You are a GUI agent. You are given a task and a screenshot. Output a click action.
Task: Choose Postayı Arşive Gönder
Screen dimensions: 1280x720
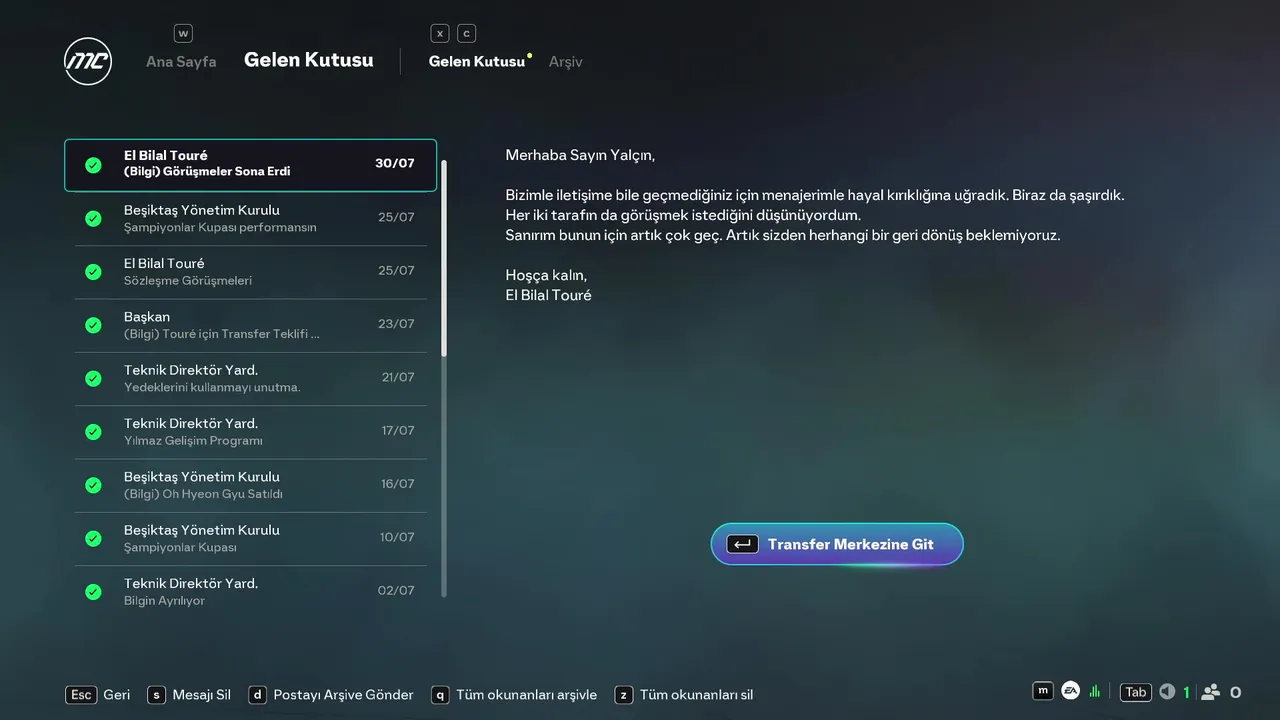(x=331, y=694)
